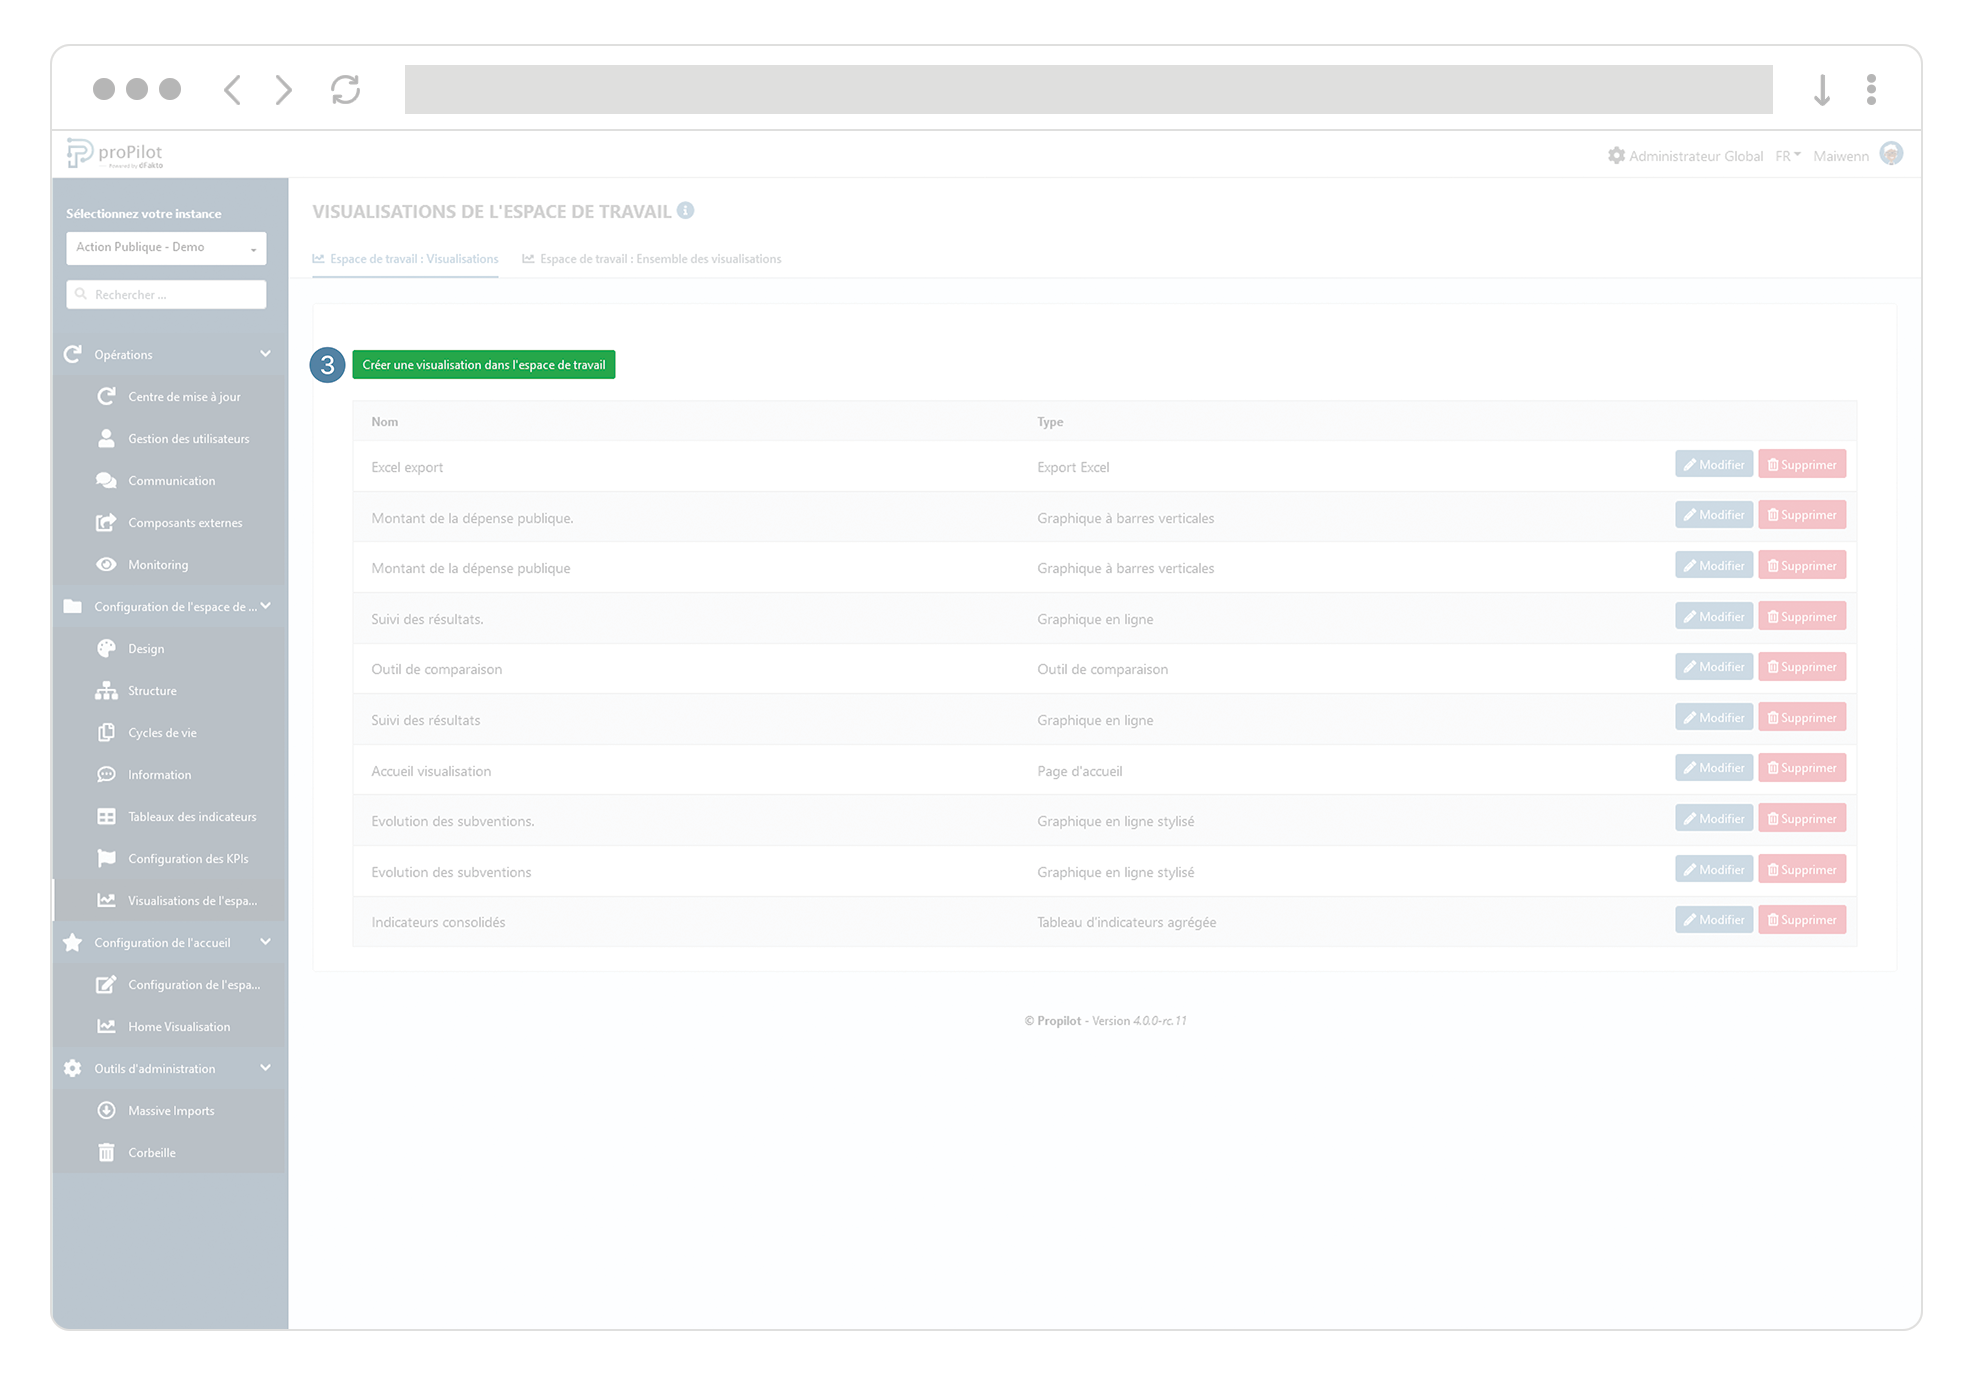Click the Monitoring eye icon
The width and height of the screenshot is (1973, 1384).
(106, 564)
